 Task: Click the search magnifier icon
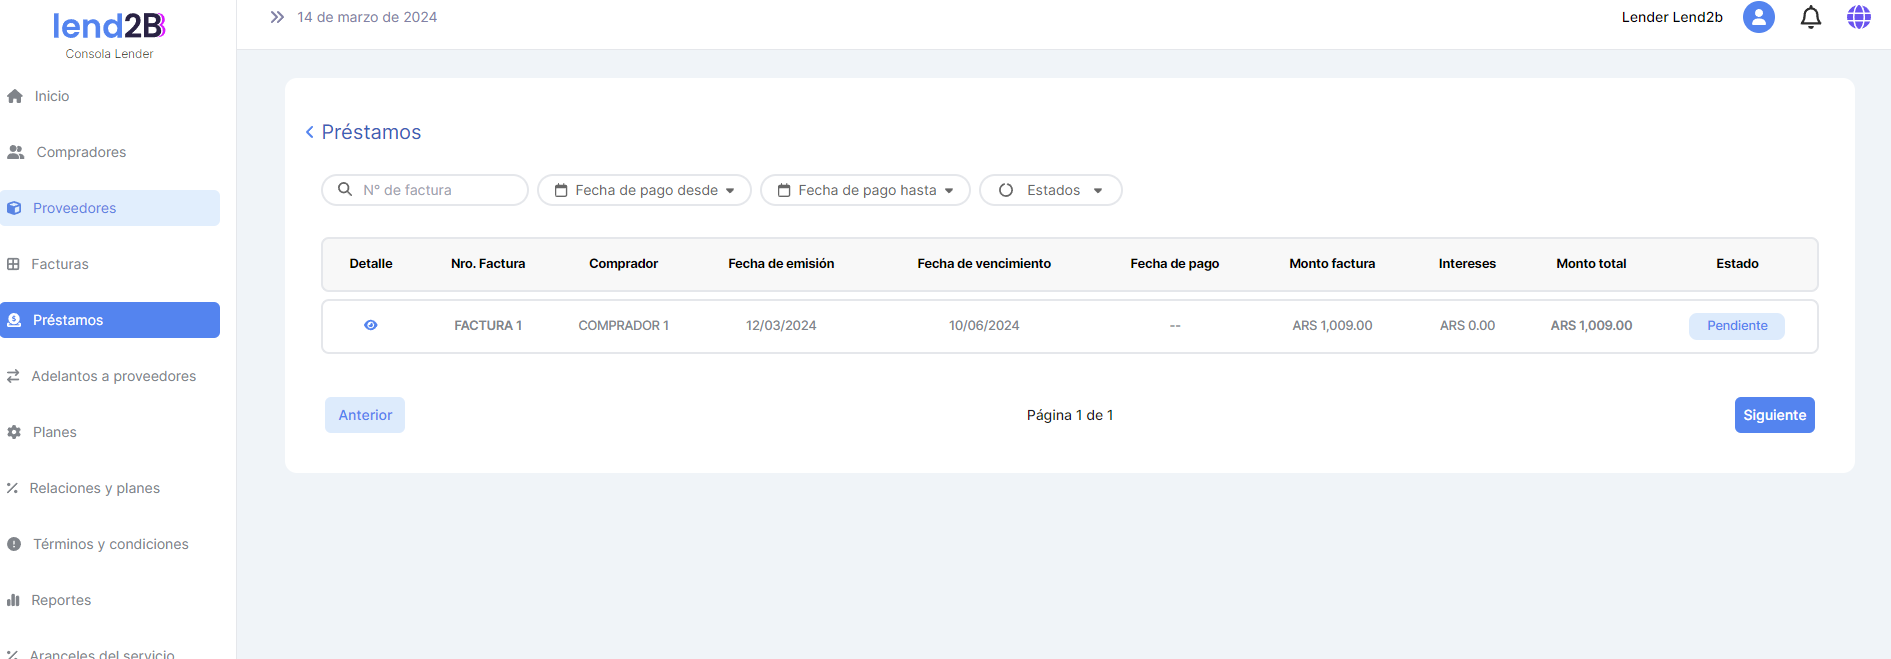(x=345, y=189)
